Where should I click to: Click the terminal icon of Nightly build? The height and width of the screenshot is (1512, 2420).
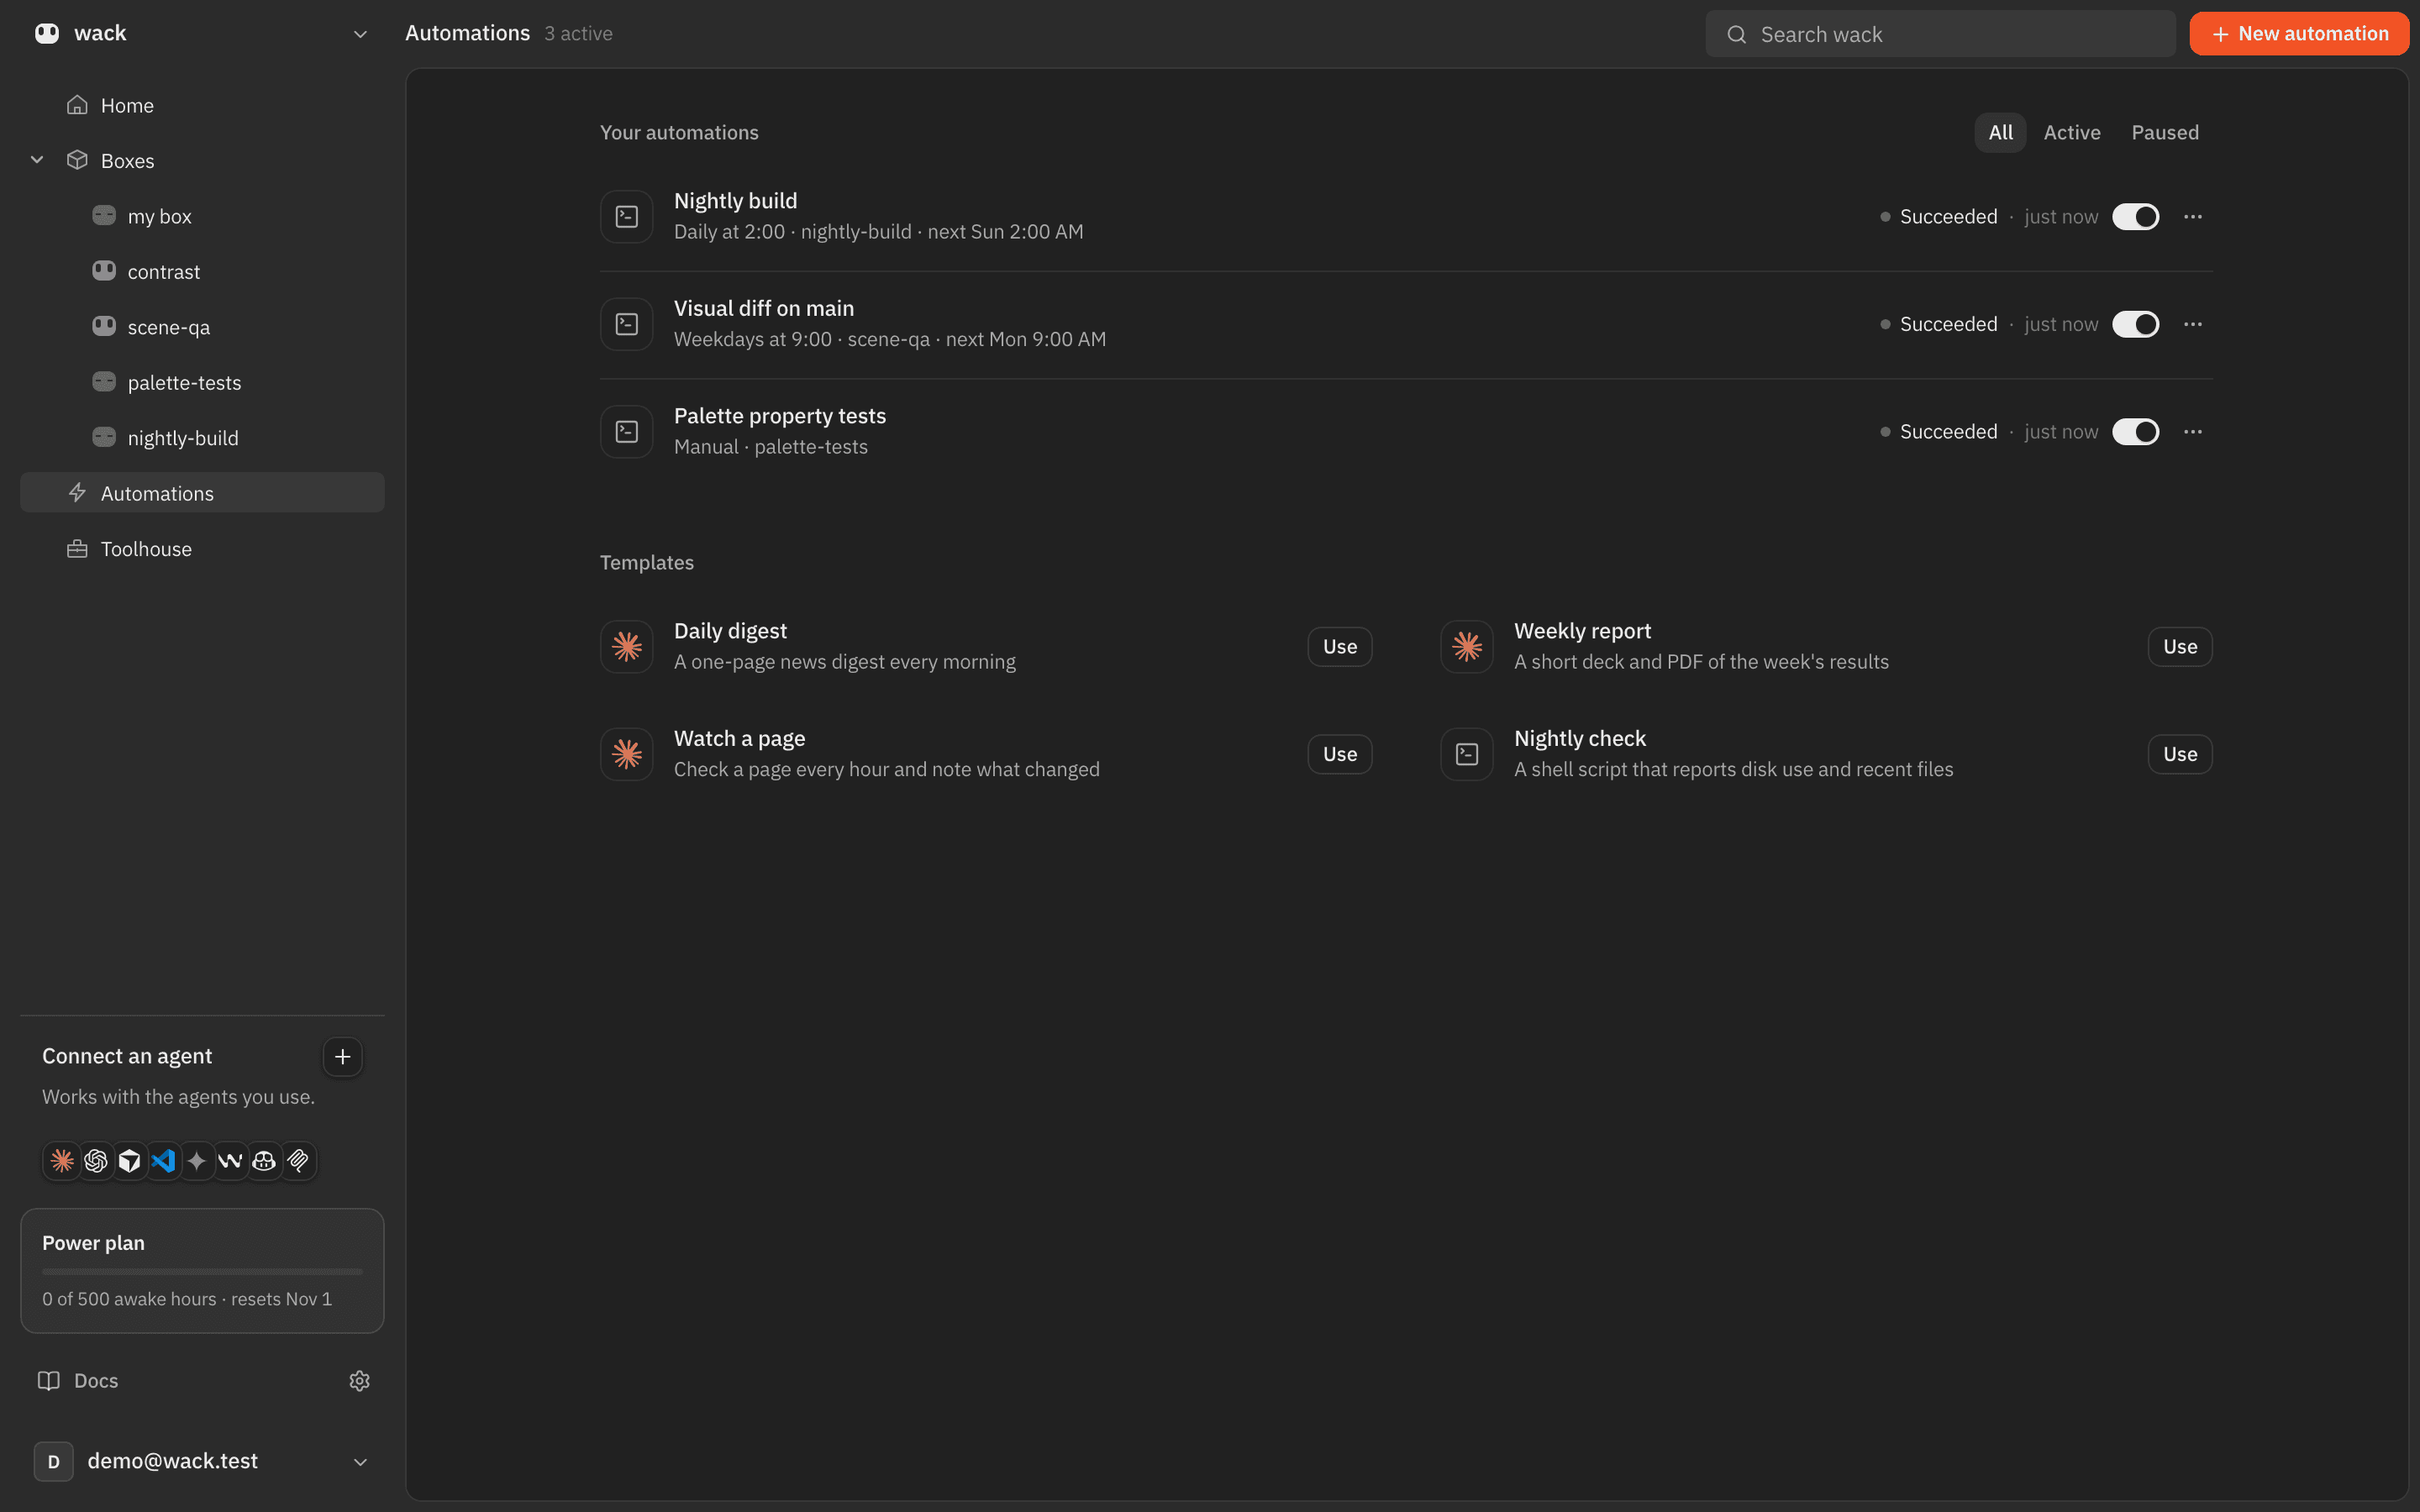(x=627, y=217)
